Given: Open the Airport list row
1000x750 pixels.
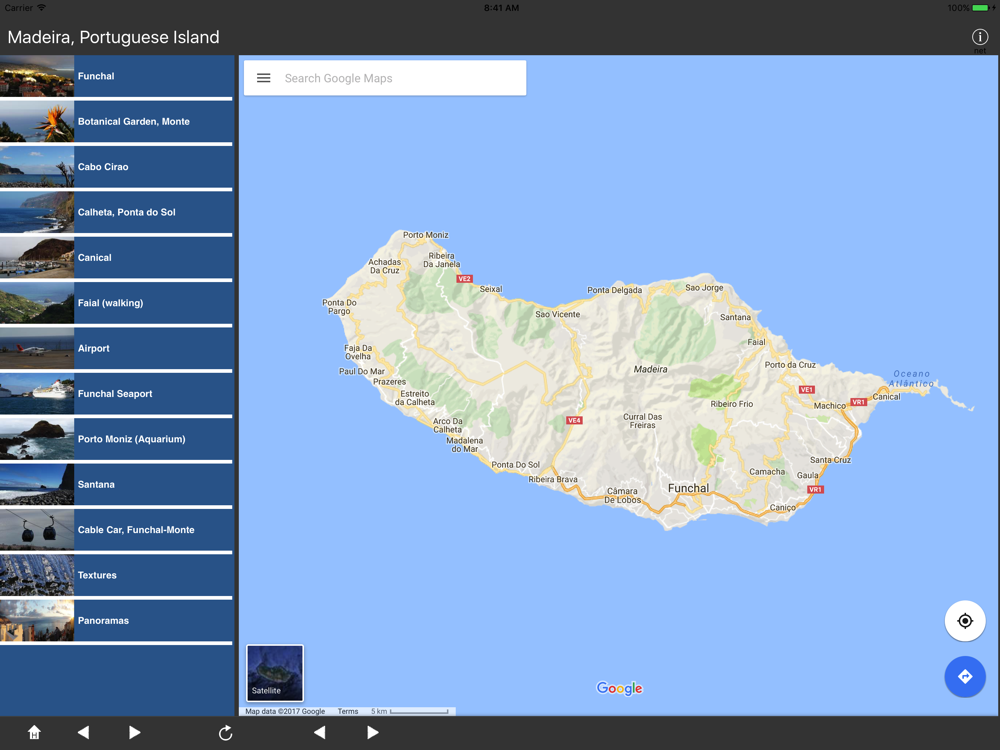Looking at the screenshot, I should tap(116, 348).
